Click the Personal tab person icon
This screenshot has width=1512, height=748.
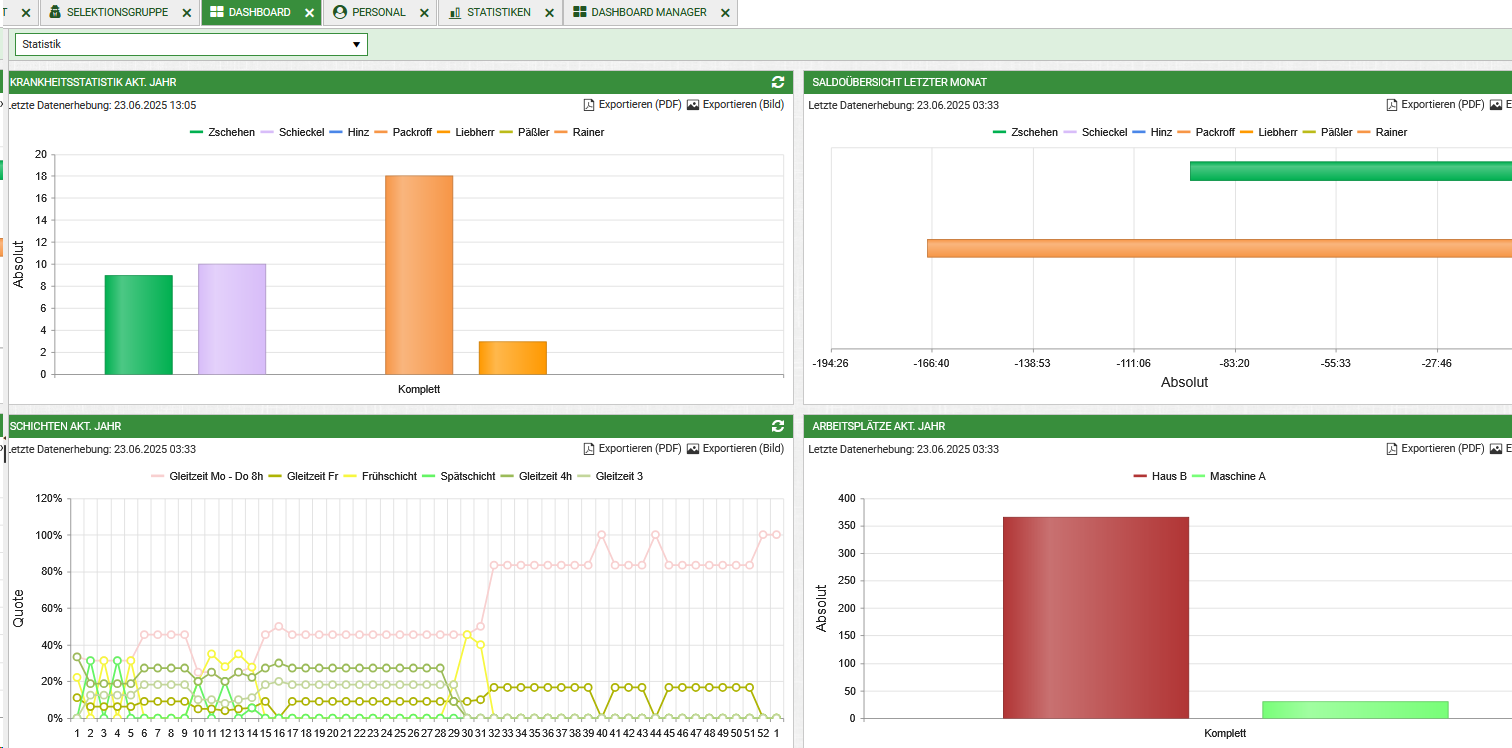point(340,12)
